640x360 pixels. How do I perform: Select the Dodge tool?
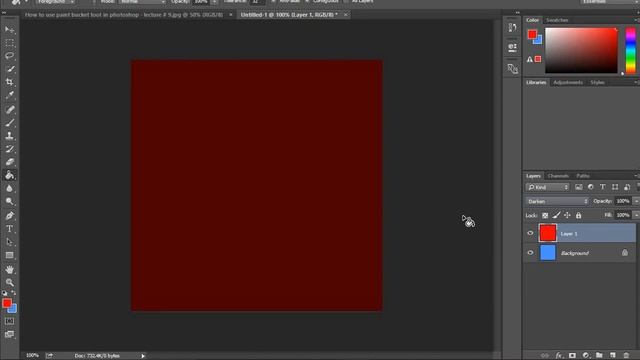(x=9, y=202)
